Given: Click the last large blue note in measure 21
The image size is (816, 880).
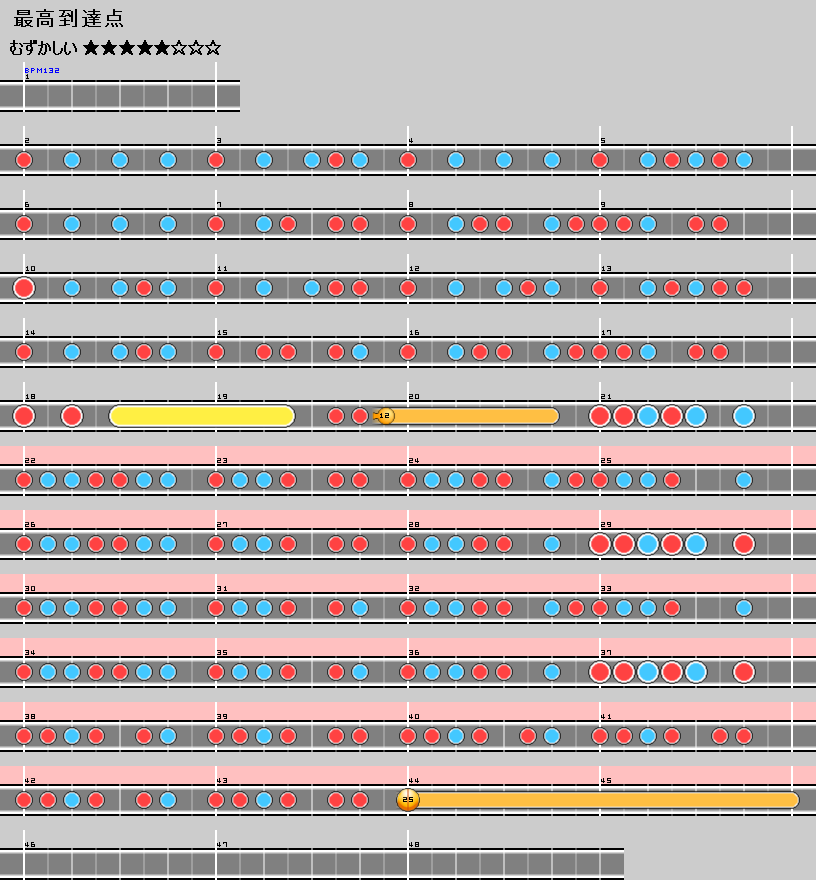Looking at the screenshot, I should point(743,416).
